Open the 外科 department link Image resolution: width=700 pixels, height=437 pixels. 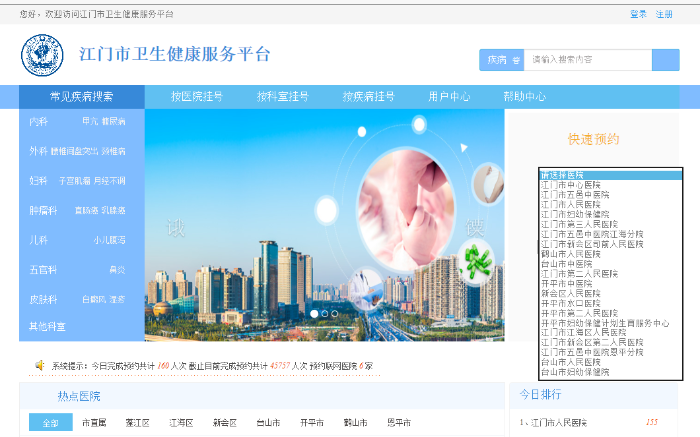point(38,151)
